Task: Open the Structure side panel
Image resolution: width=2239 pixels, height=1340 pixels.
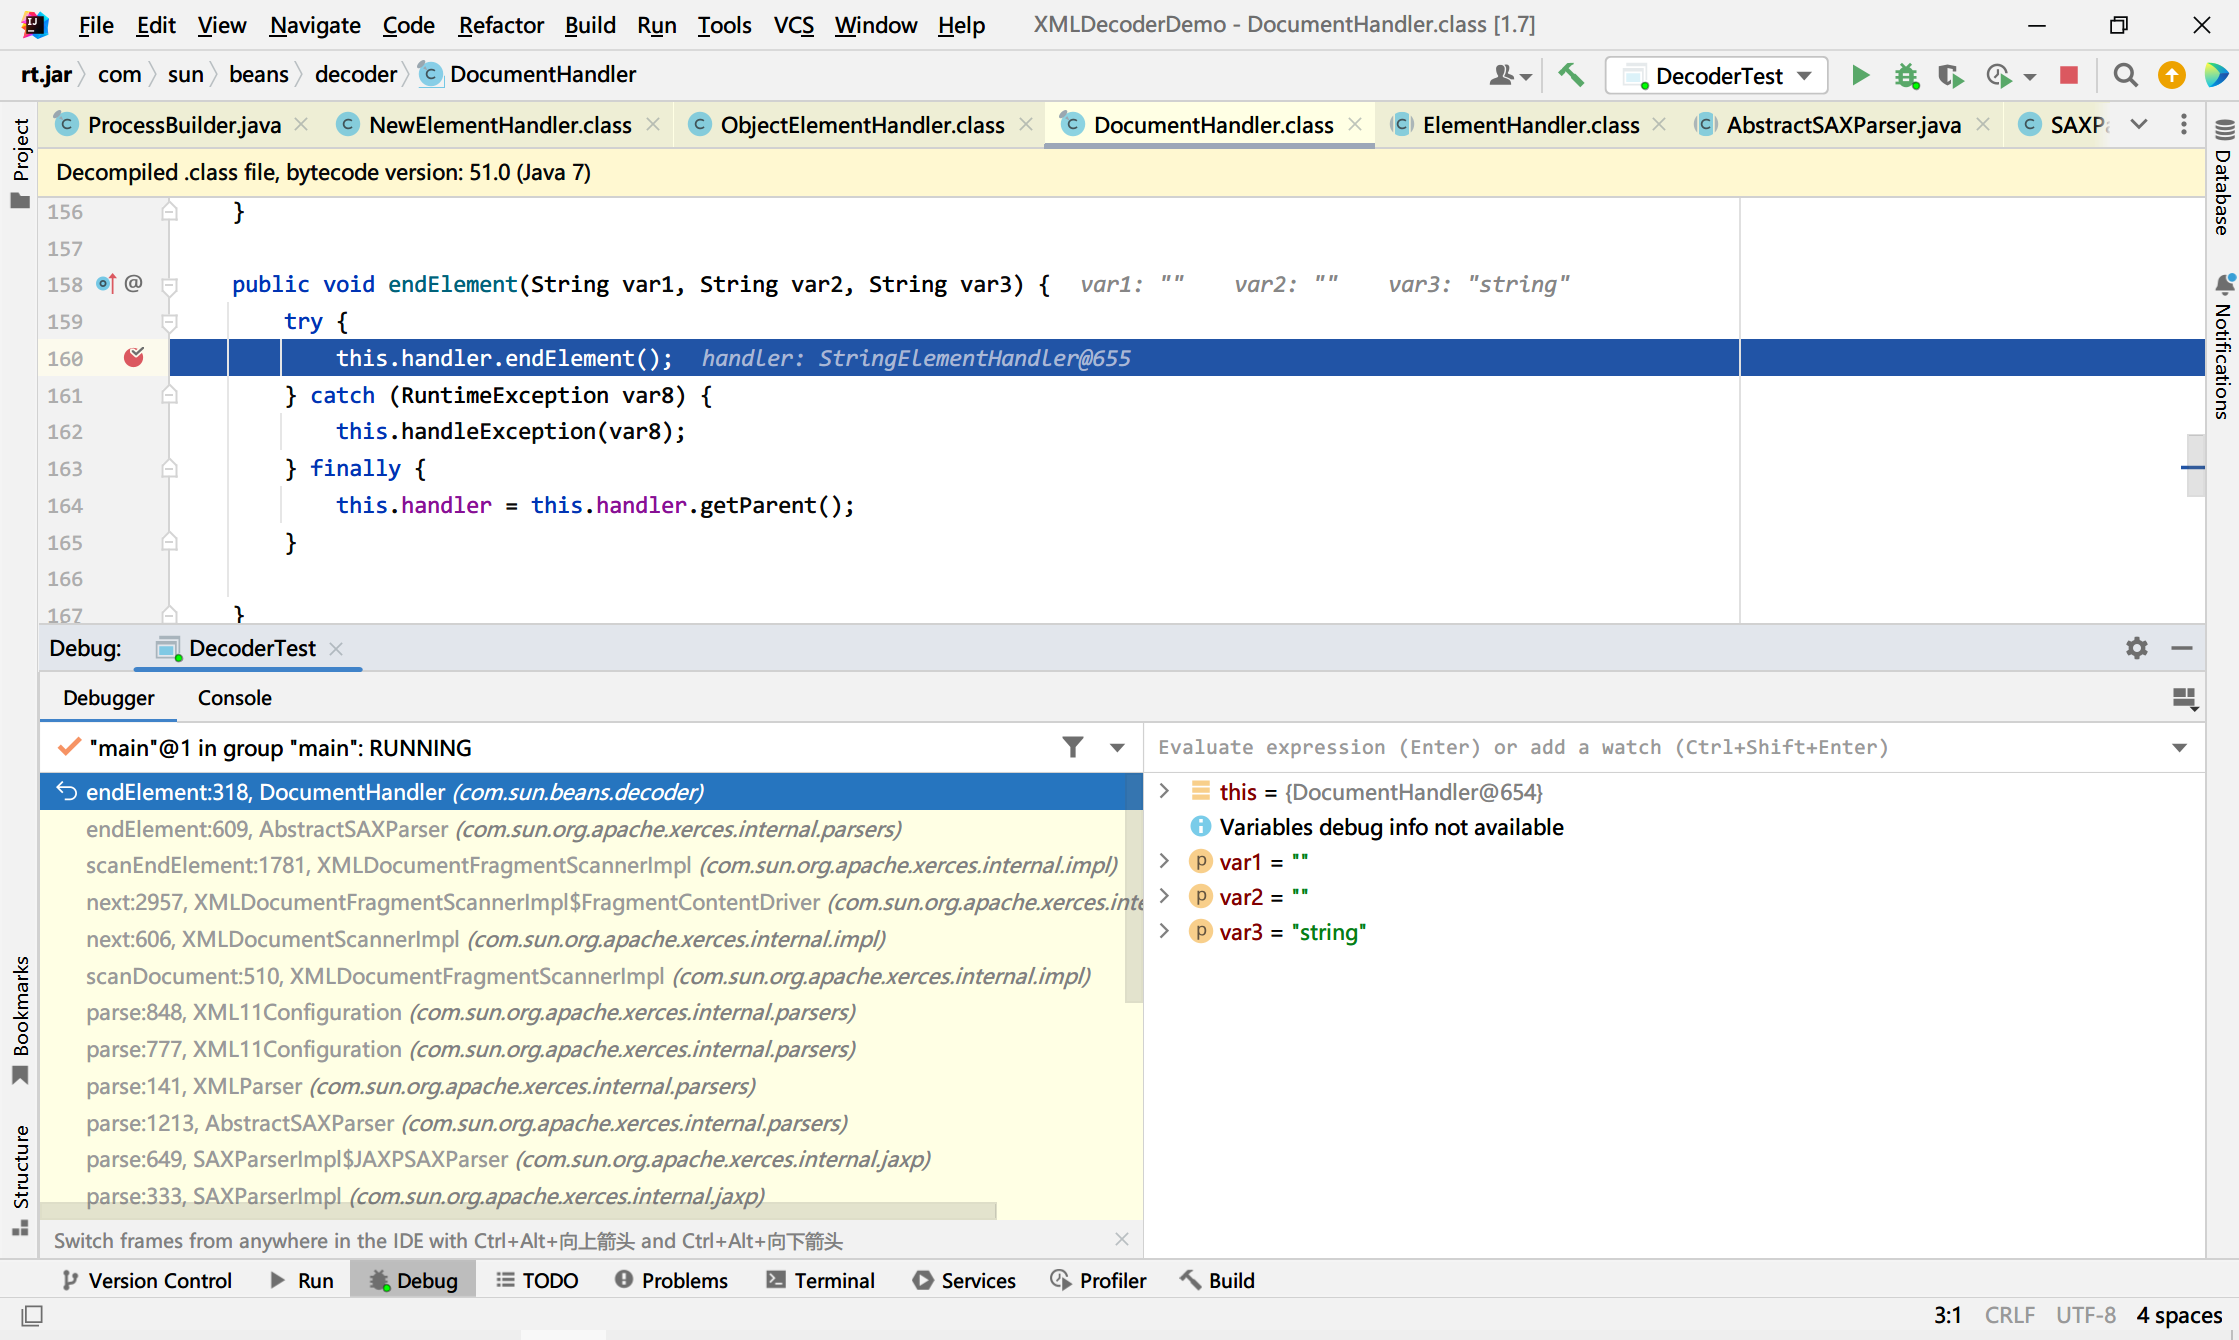Action: [x=20, y=1180]
